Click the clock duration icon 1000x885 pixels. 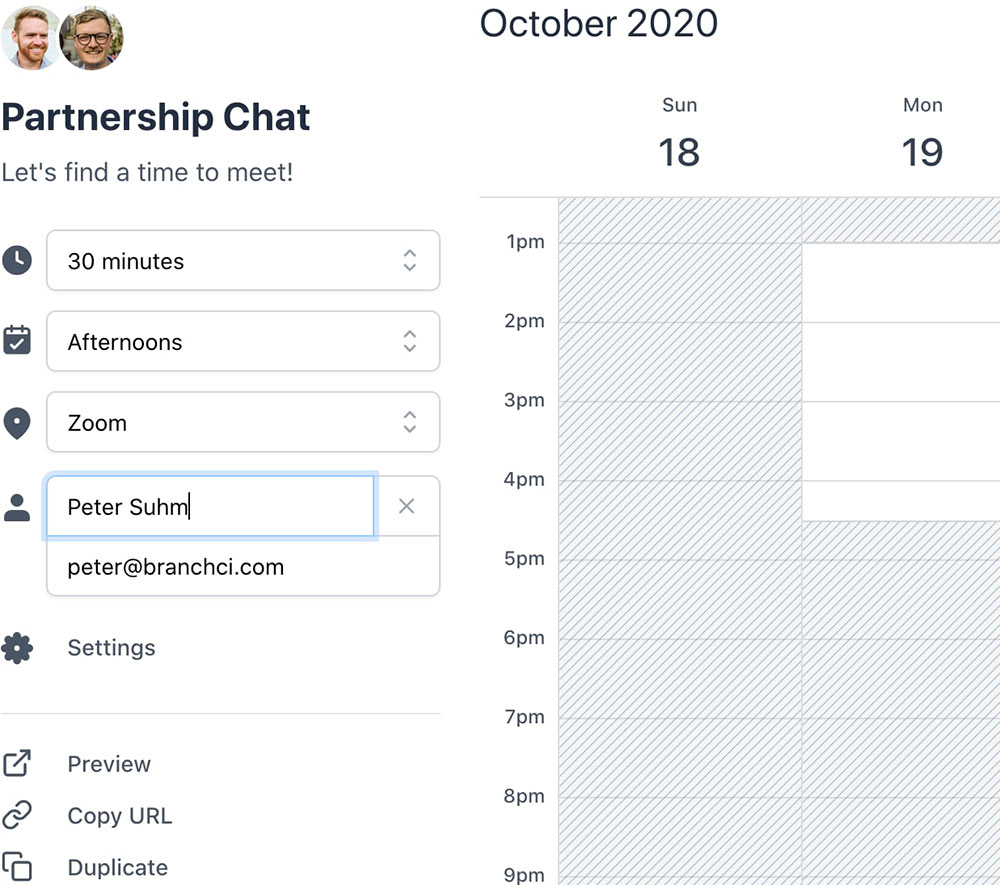[17, 261]
